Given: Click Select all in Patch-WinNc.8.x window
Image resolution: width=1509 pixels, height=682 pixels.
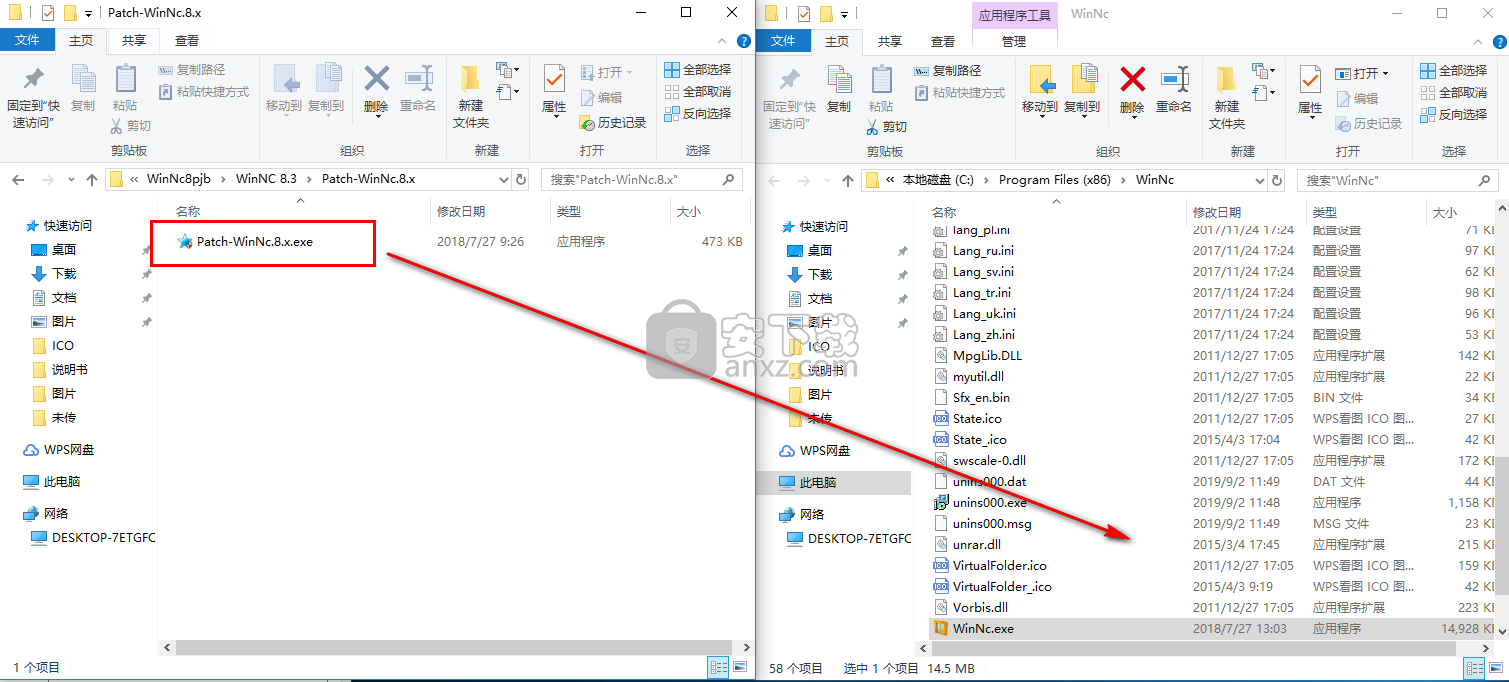Looking at the screenshot, I should (x=697, y=69).
